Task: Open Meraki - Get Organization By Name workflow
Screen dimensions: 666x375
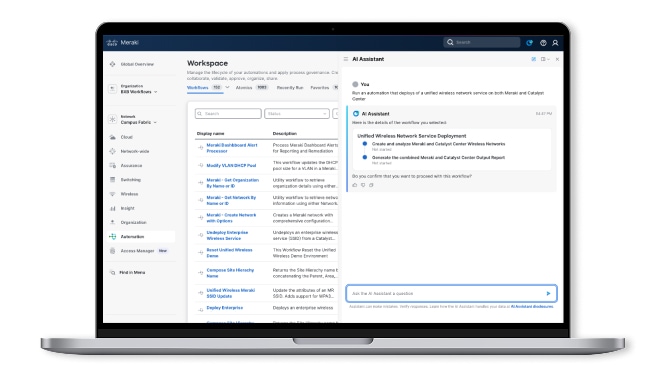Action: [x=232, y=183]
